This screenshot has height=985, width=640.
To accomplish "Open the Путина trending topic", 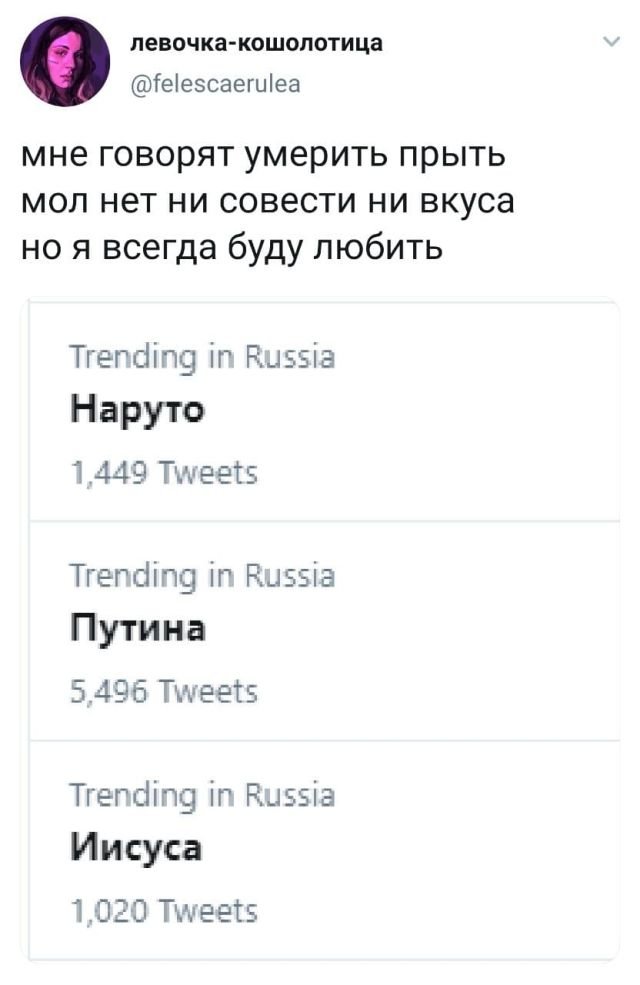I will tap(139, 630).
